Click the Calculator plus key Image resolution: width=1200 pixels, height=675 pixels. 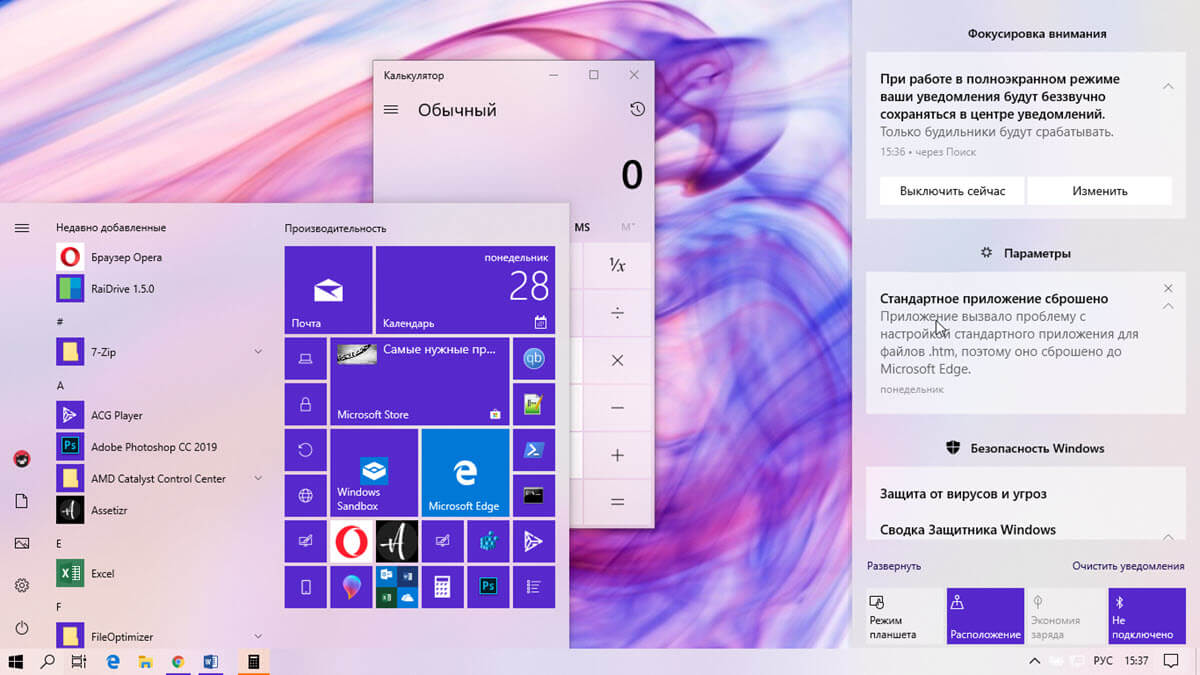pos(617,455)
